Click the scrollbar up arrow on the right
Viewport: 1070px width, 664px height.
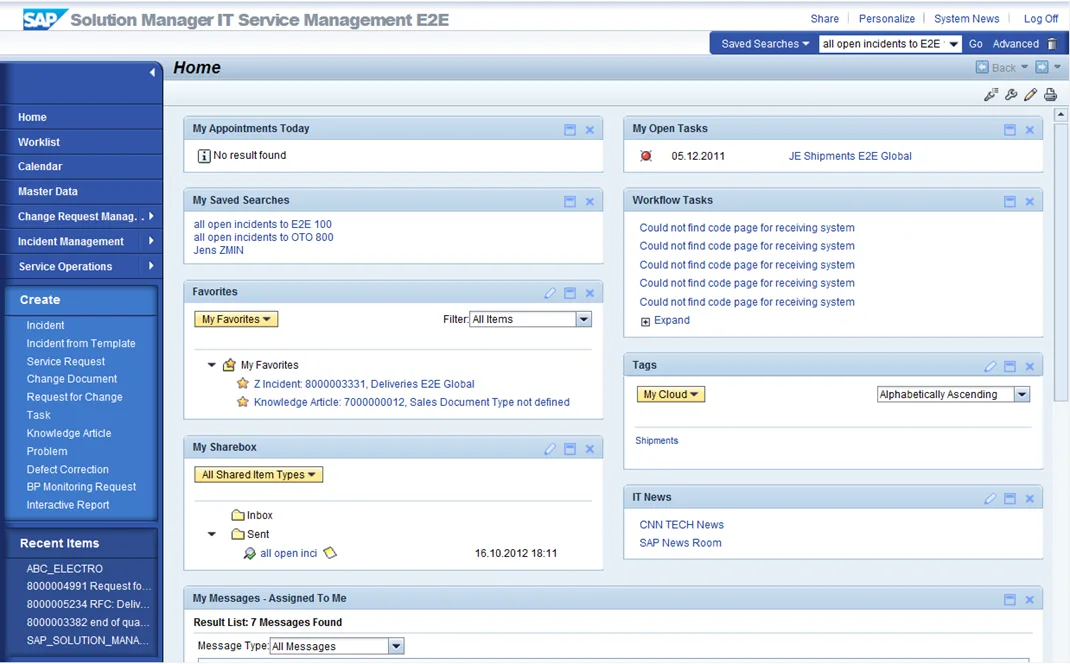[x=1061, y=115]
